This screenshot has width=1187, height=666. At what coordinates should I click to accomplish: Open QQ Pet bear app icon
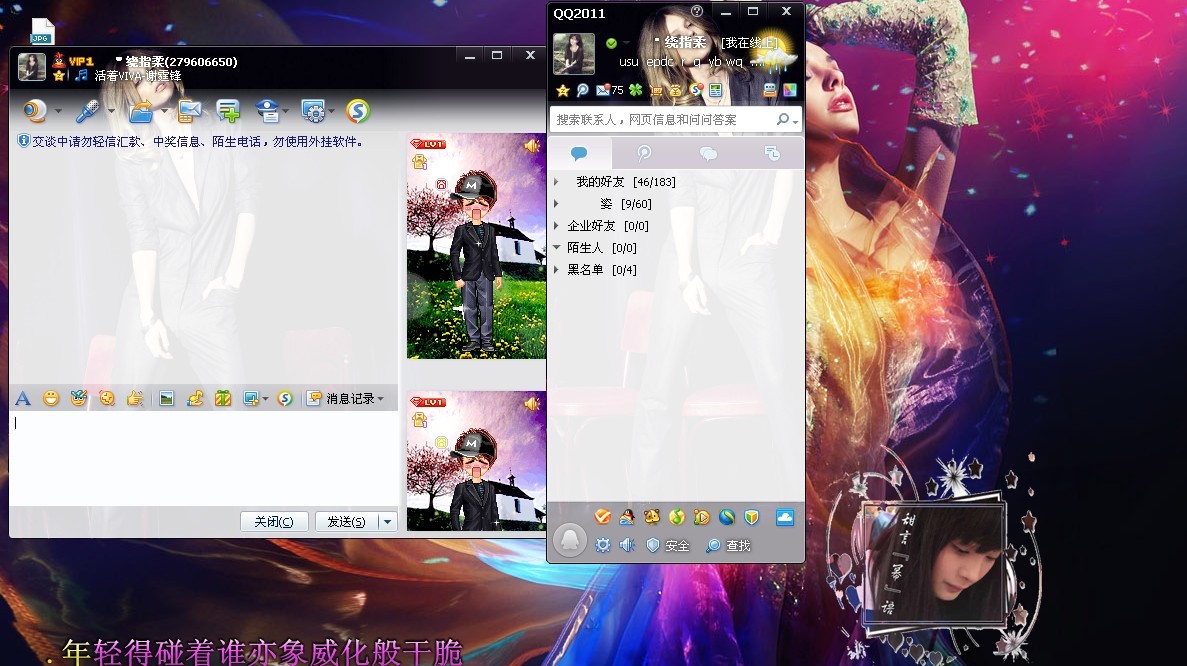pos(652,517)
